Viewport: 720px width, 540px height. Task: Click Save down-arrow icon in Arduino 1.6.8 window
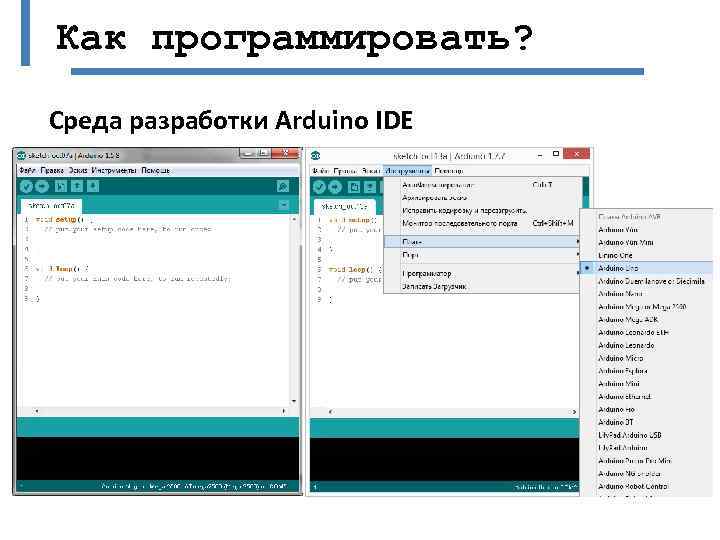coord(93,186)
